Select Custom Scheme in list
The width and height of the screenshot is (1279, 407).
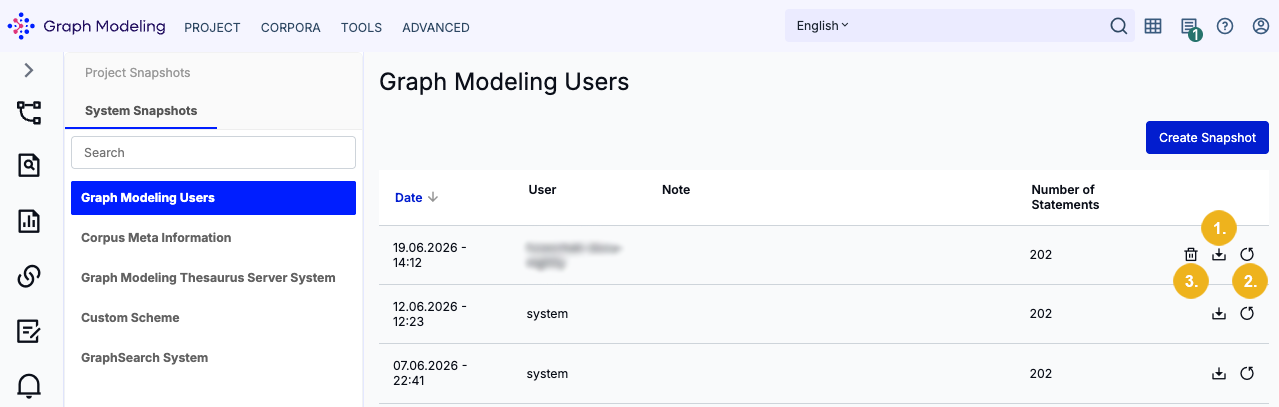pyautogui.click(x=130, y=318)
